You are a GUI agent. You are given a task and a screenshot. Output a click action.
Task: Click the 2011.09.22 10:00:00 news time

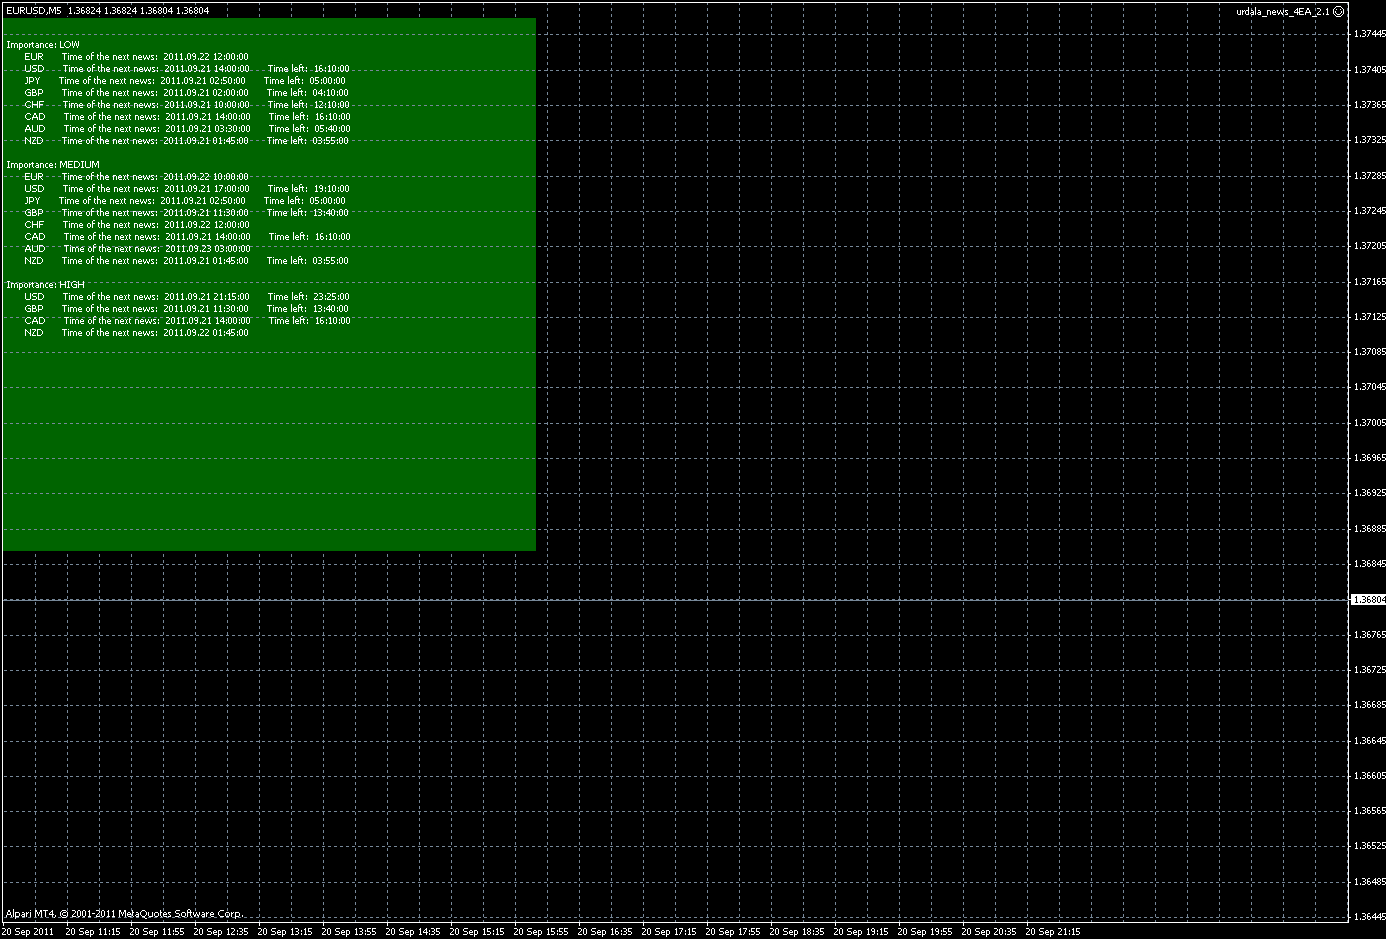coord(206,177)
